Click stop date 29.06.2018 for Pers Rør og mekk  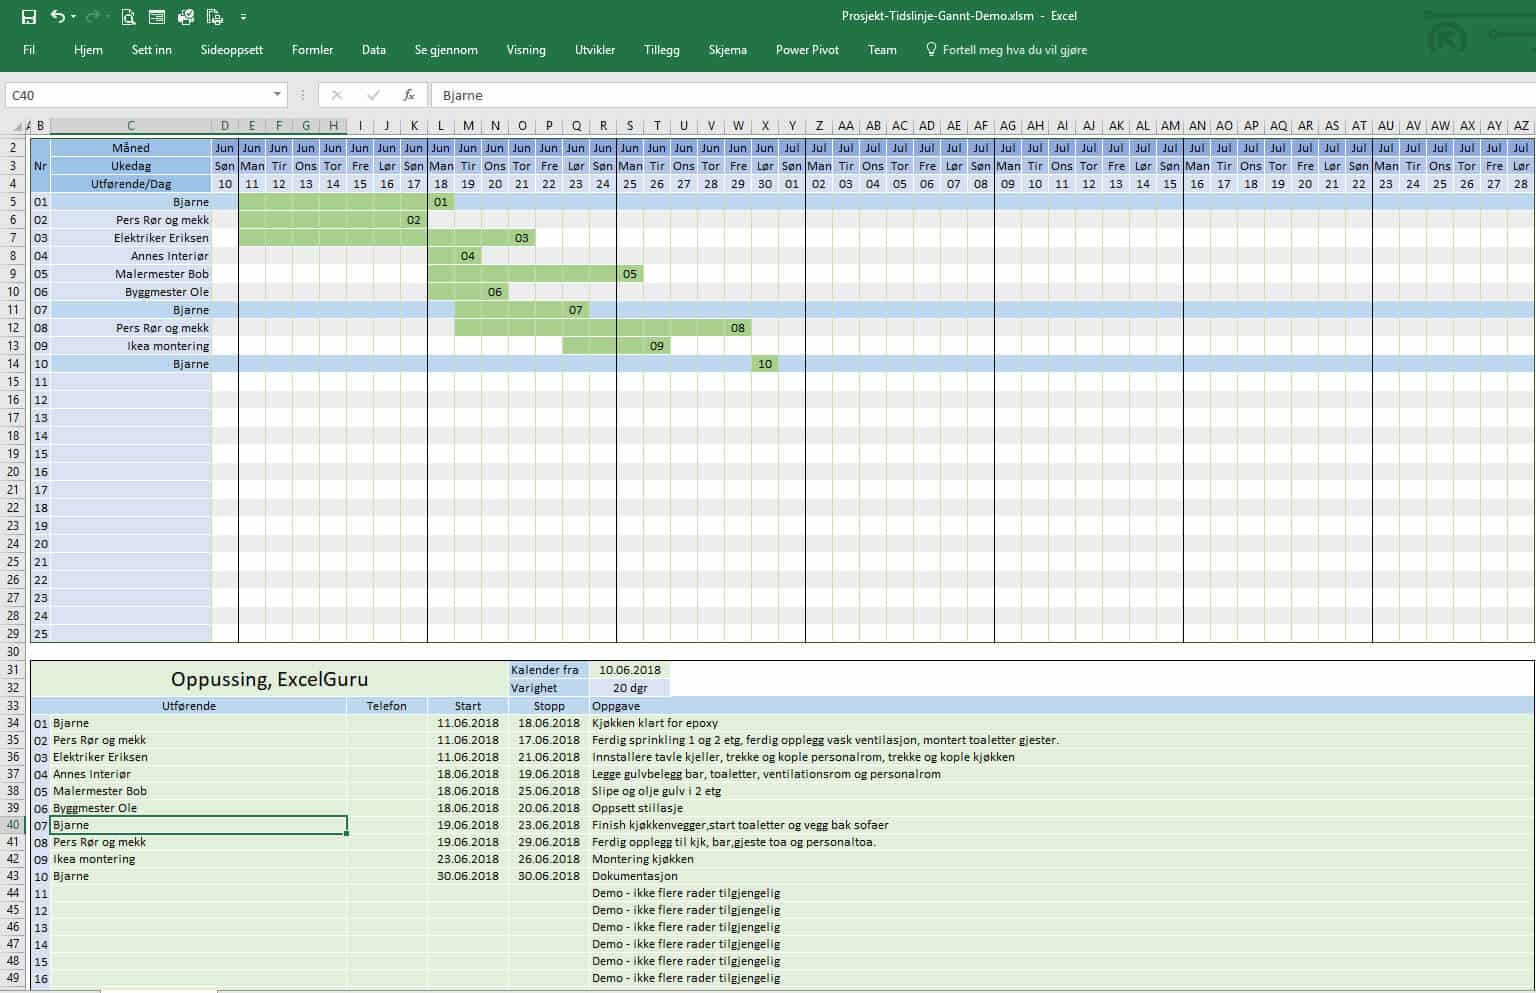click(x=549, y=842)
